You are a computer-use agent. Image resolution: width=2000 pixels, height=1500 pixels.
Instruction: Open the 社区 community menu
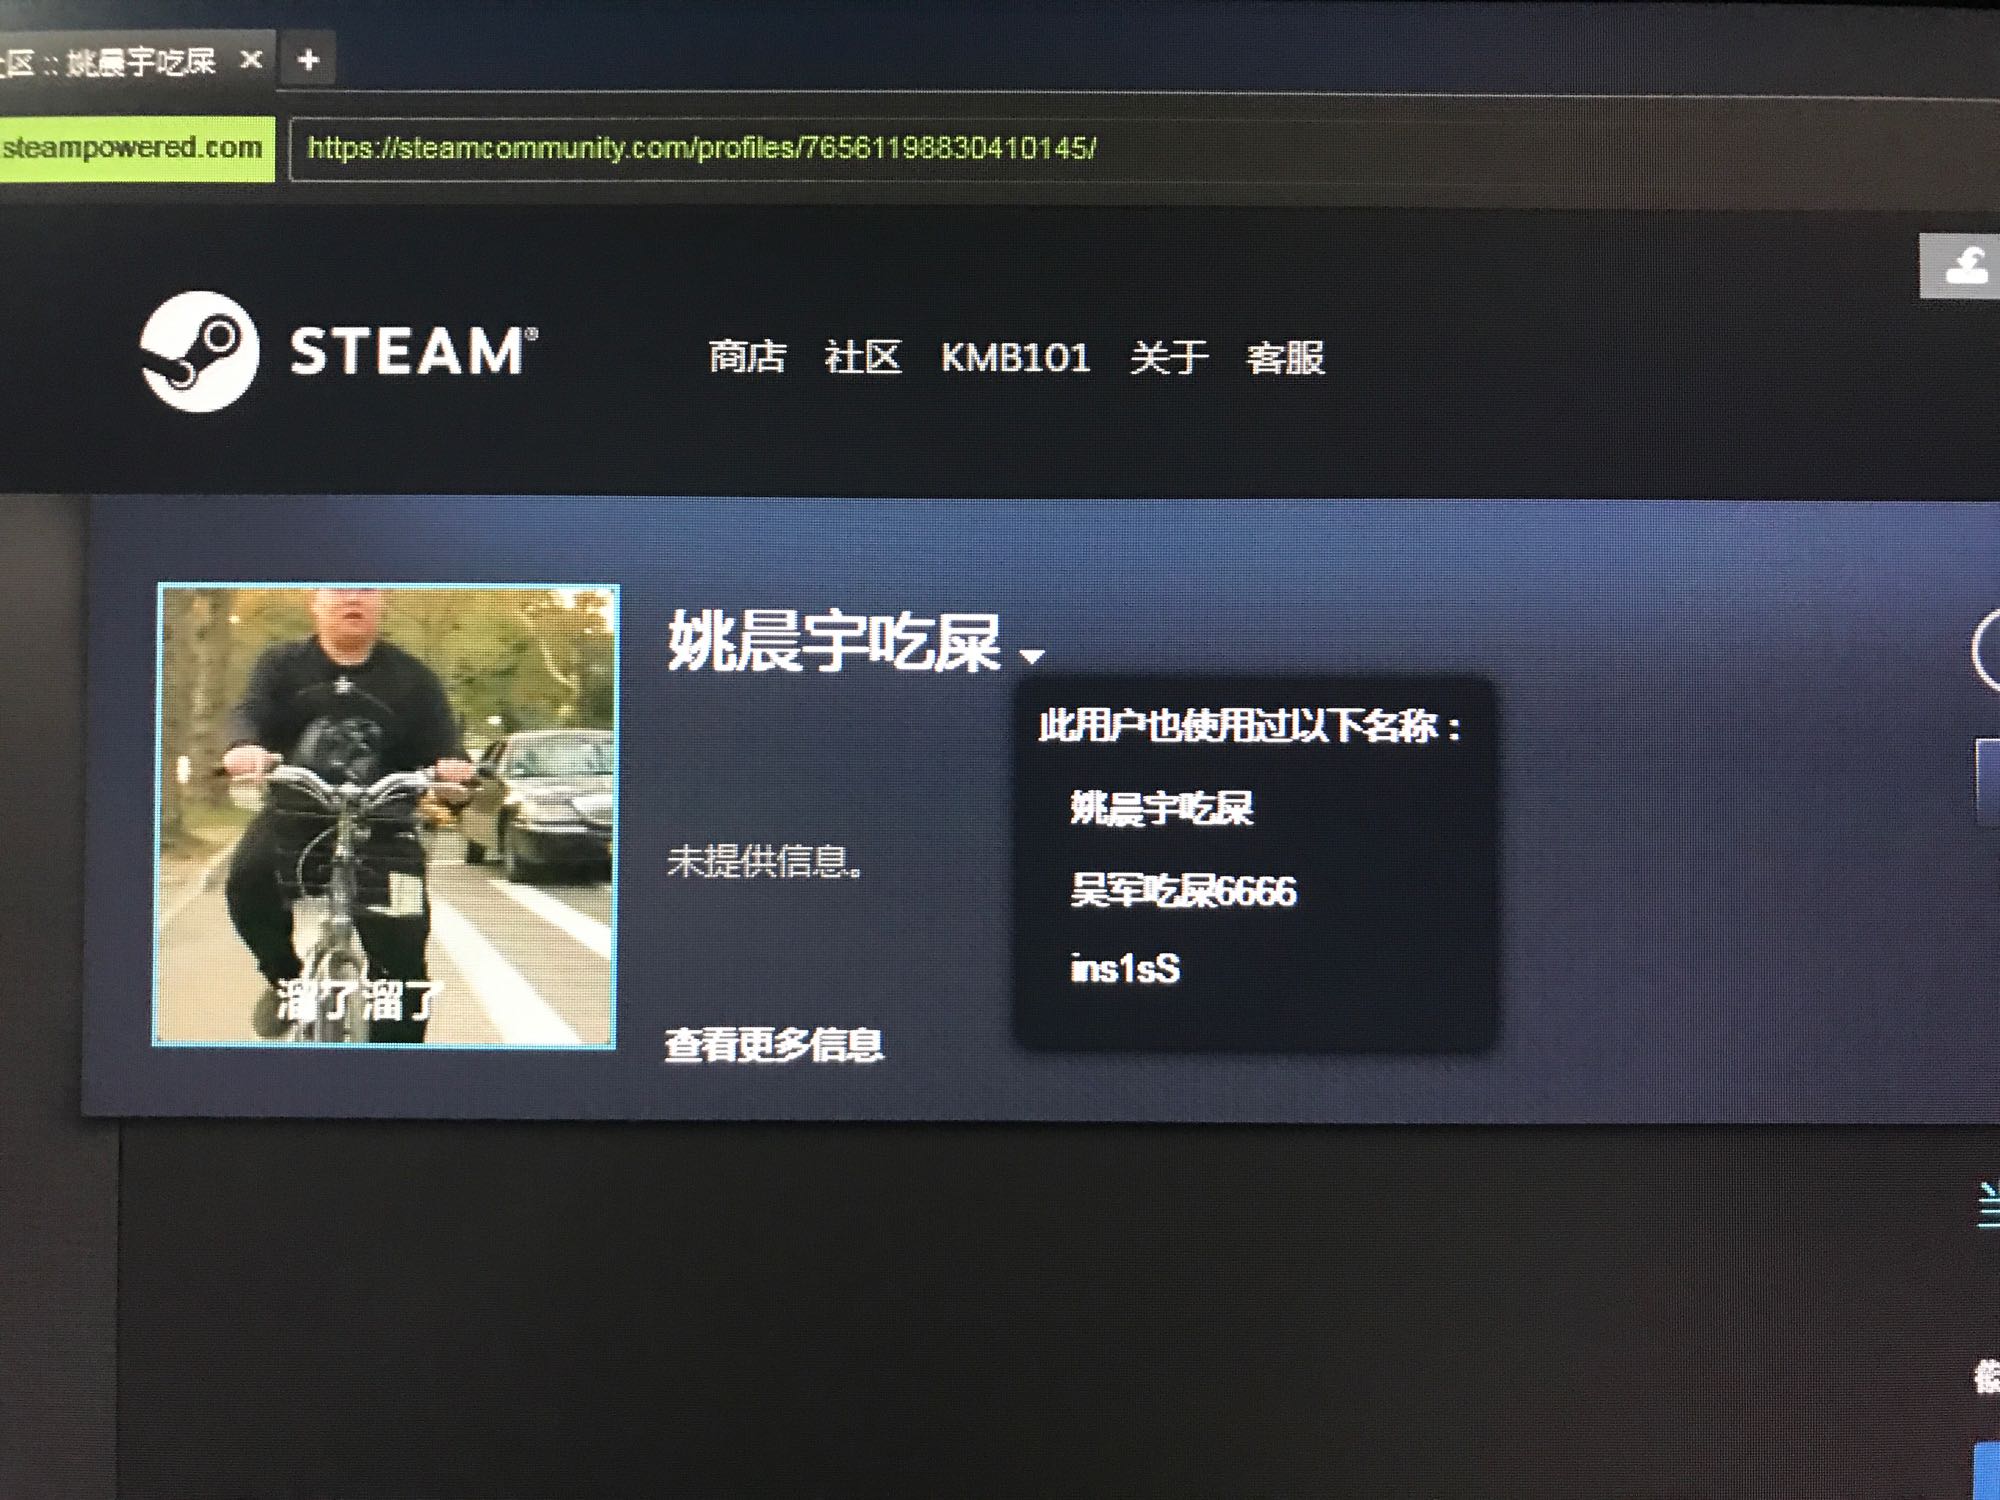coord(862,357)
